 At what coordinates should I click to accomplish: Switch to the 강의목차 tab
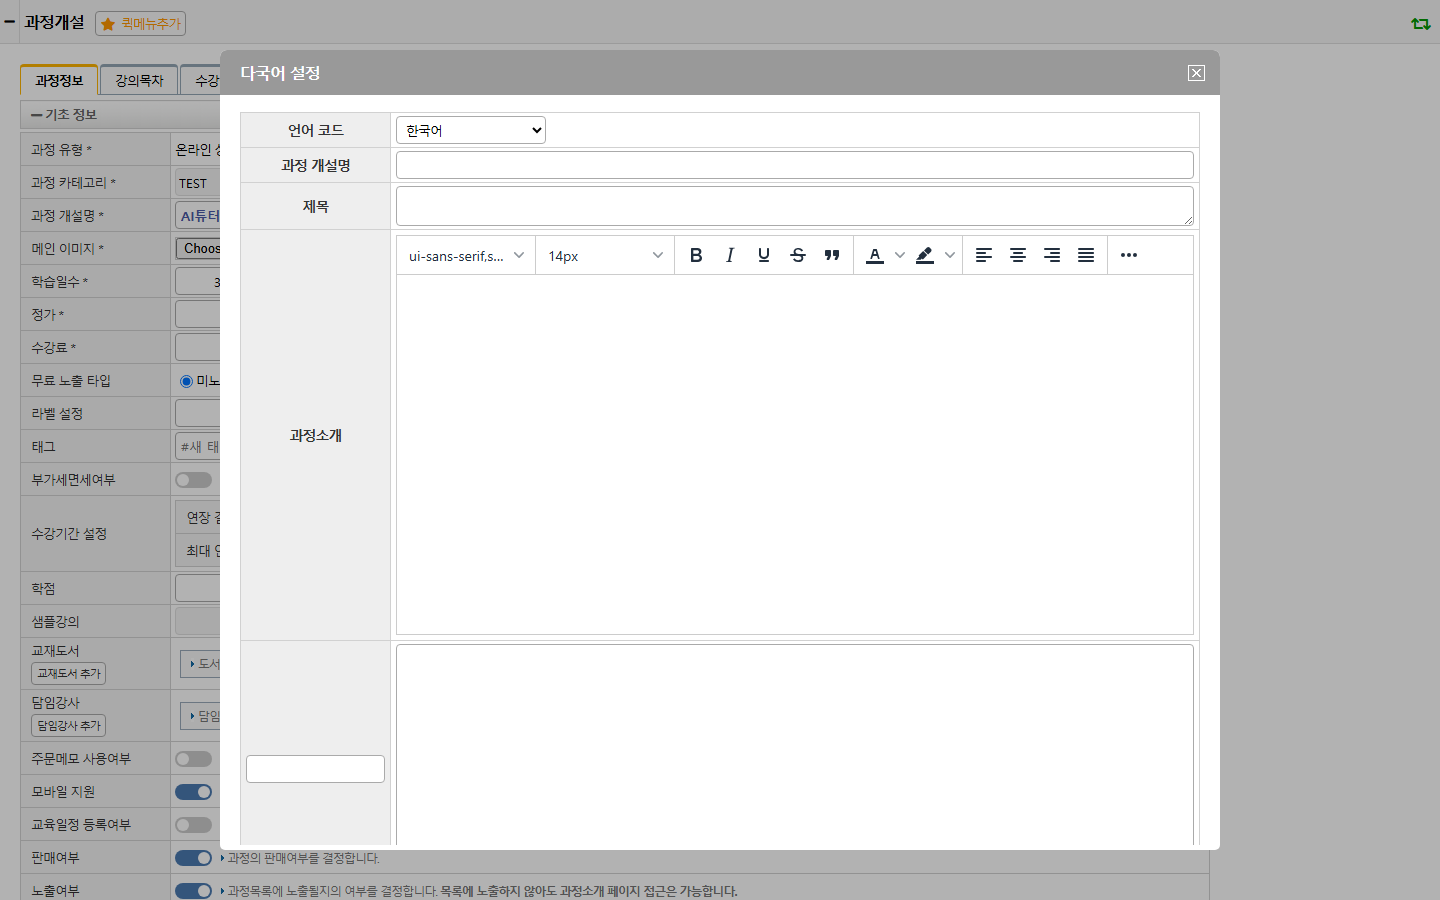[139, 80]
